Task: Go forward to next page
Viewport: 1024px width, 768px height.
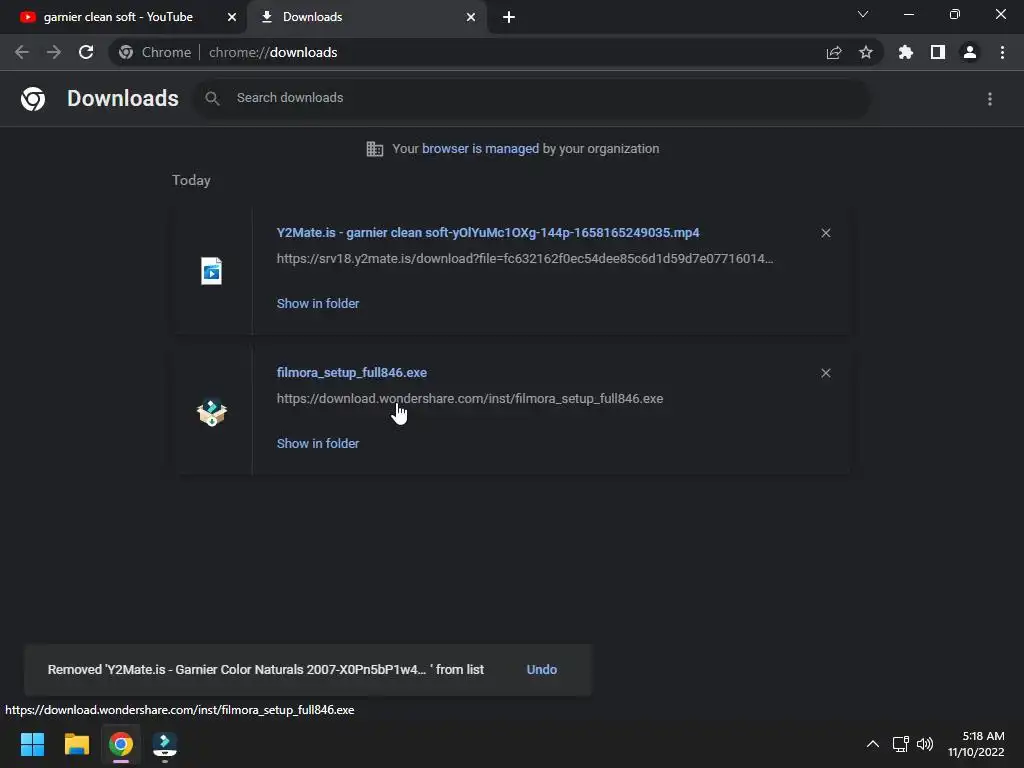Action: (54, 52)
